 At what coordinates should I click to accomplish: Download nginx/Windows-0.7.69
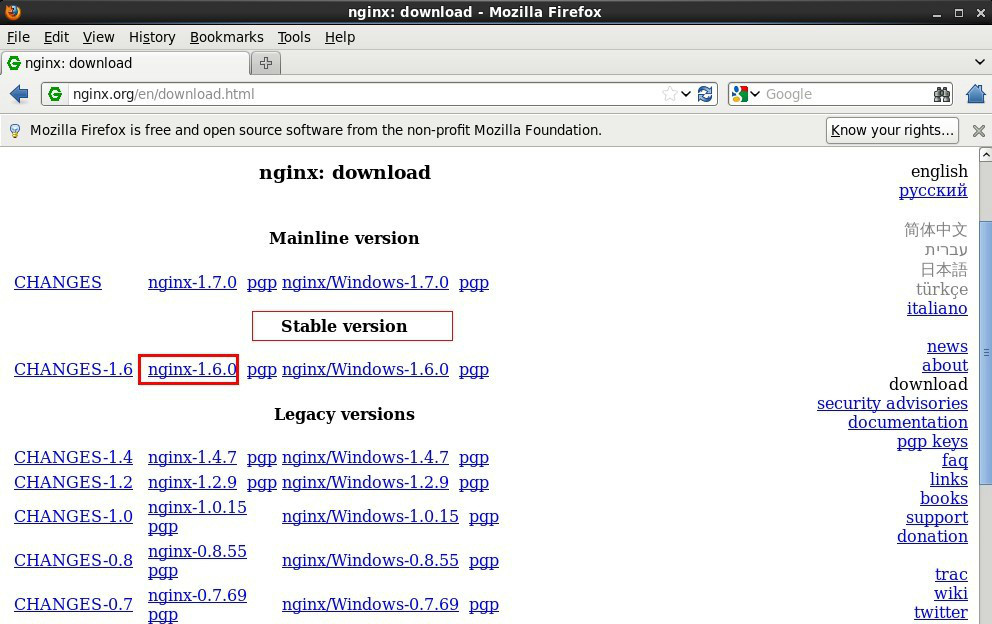point(371,604)
